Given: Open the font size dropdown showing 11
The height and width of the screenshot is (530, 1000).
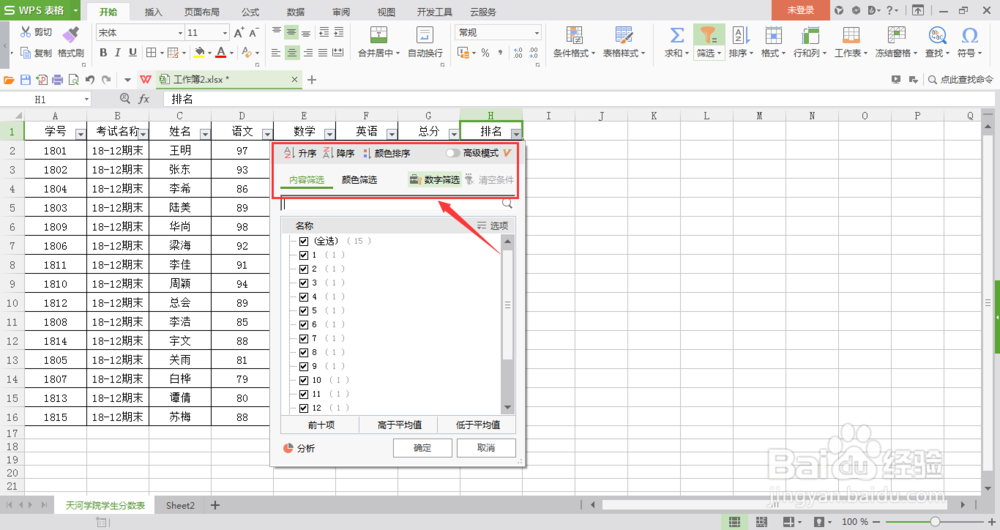Looking at the screenshot, I should (x=224, y=33).
